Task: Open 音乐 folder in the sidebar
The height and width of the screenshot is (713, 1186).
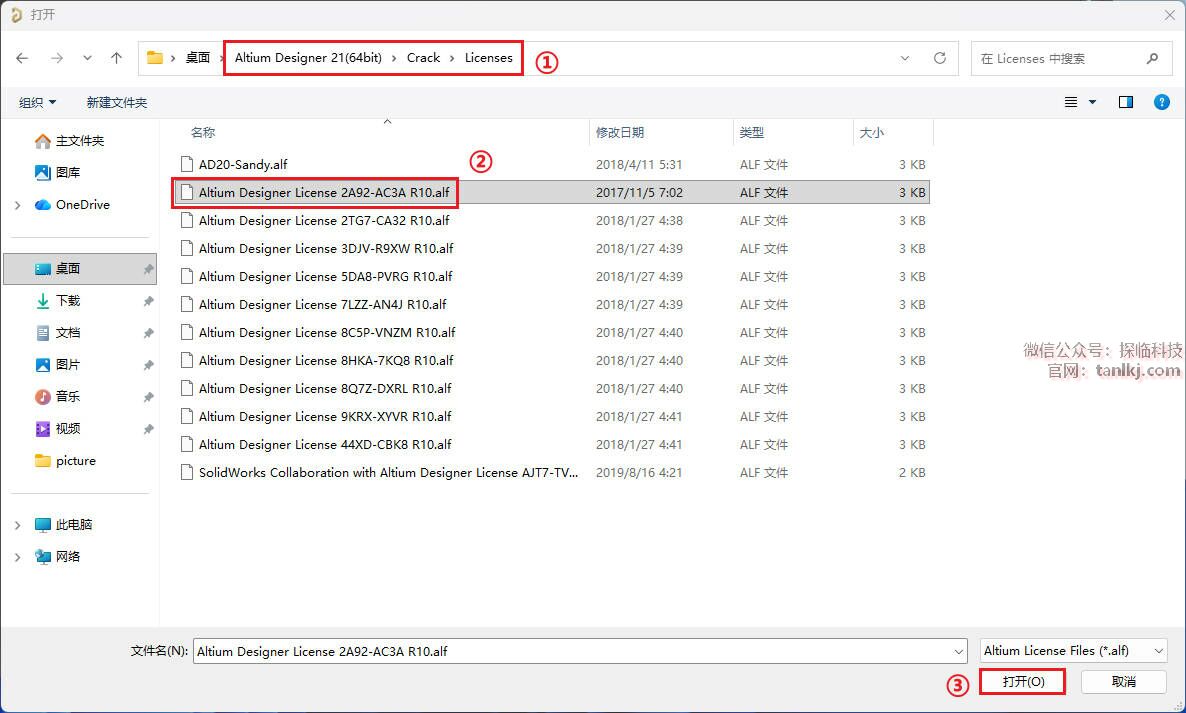Action: tap(57, 396)
